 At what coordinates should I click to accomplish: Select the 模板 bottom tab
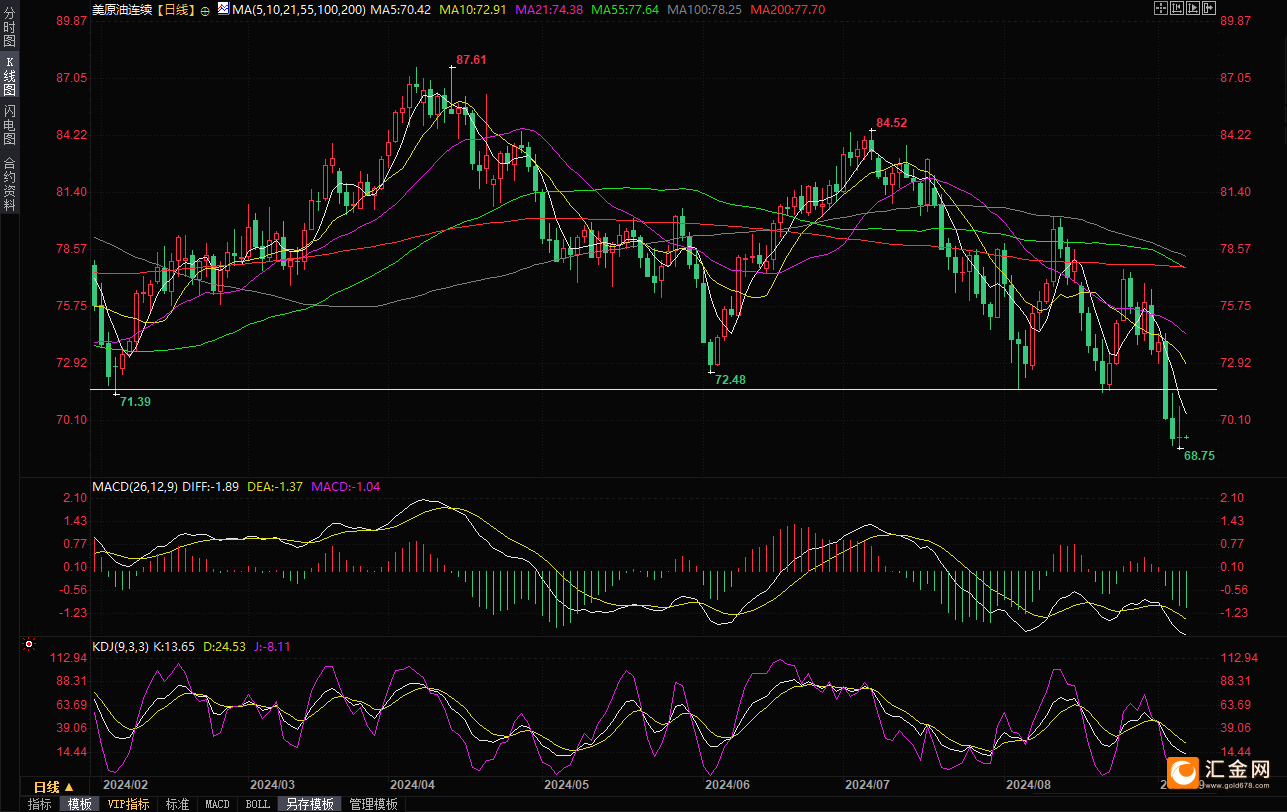coord(79,804)
